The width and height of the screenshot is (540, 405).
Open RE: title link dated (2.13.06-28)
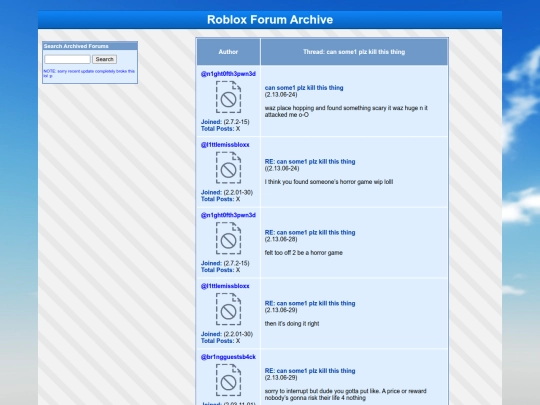310,232
